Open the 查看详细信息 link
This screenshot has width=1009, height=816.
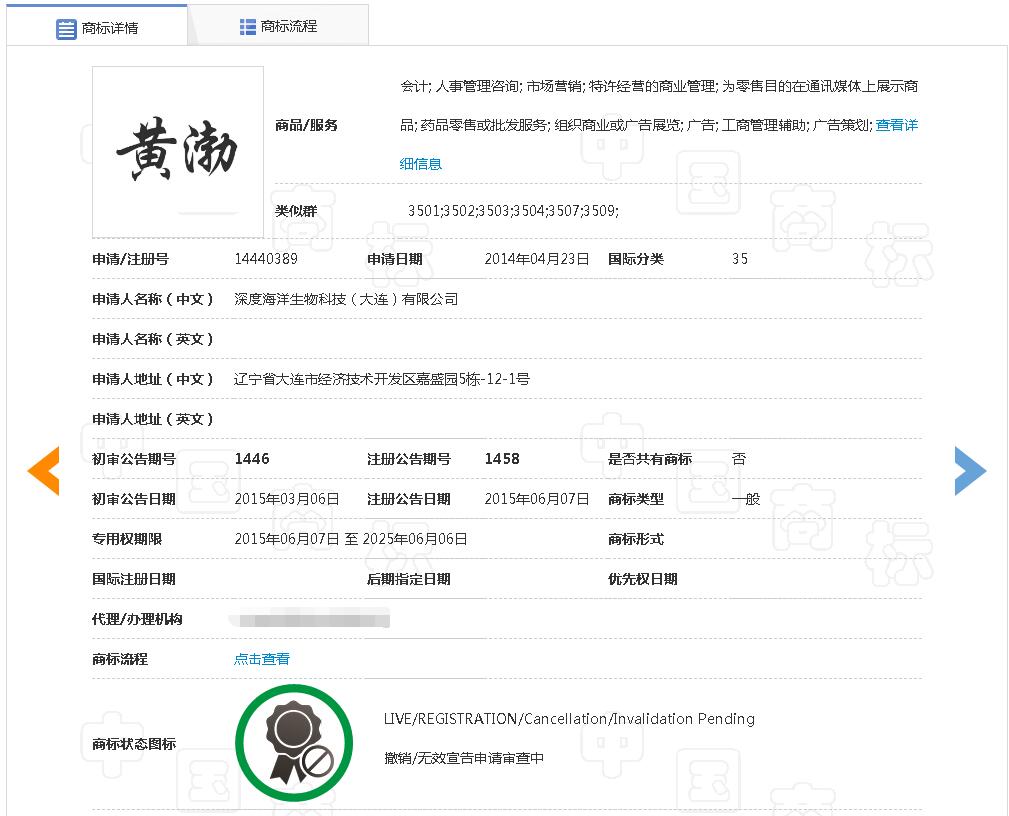(896, 125)
